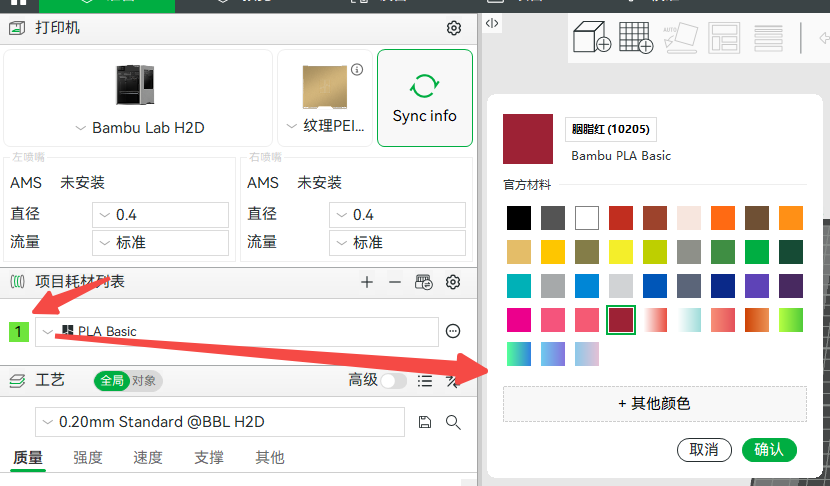Screen dimensions: 830x486
Task: Pick the green-to-blue gradient swatch
Action: coord(519,354)
